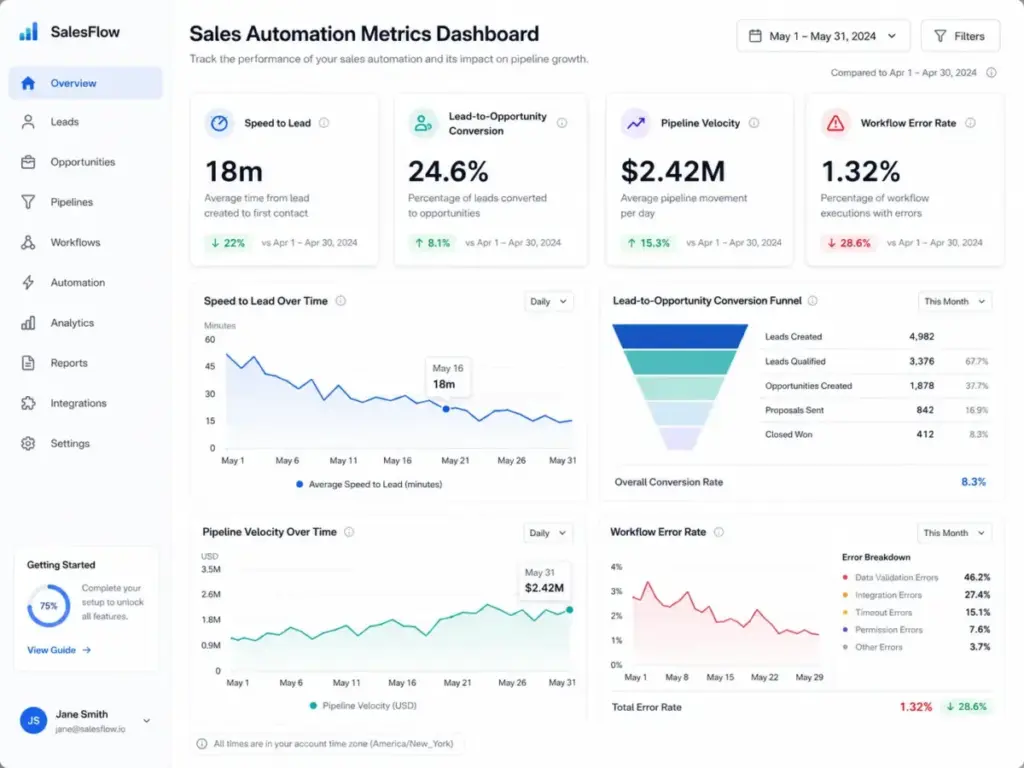Open the Integrations puzzle icon
The height and width of the screenshot is (768, 1024).
point(28,403)
